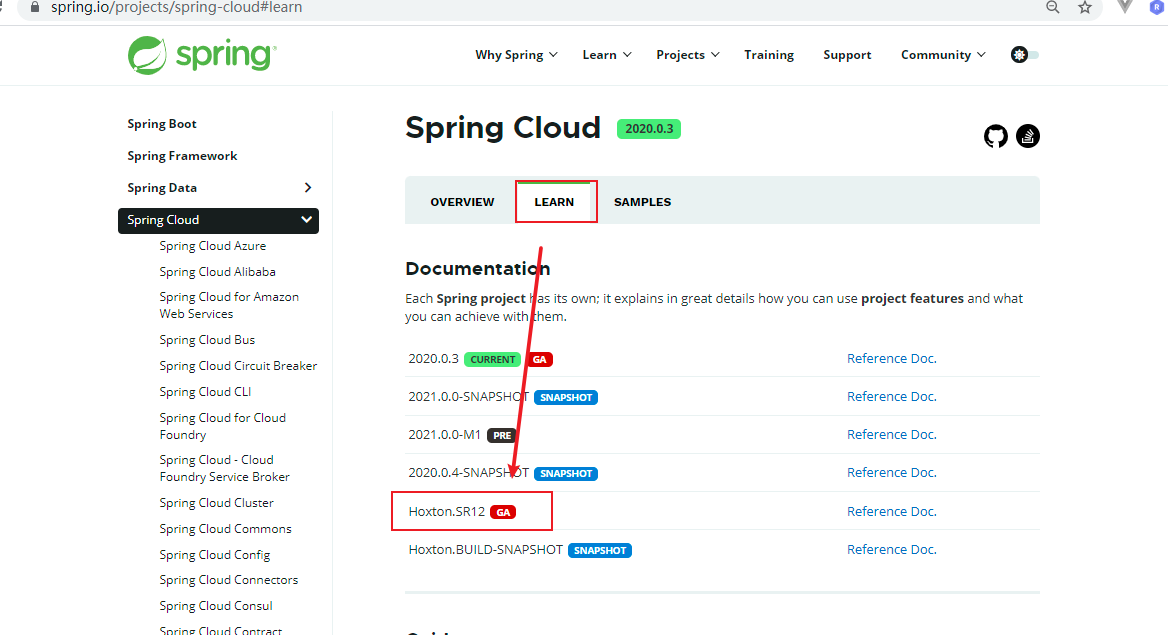Viewport: 1168px width, 635px height.
Task: Open Reference Doc. for 2021.0.0-M1
Action: [892, 435]
